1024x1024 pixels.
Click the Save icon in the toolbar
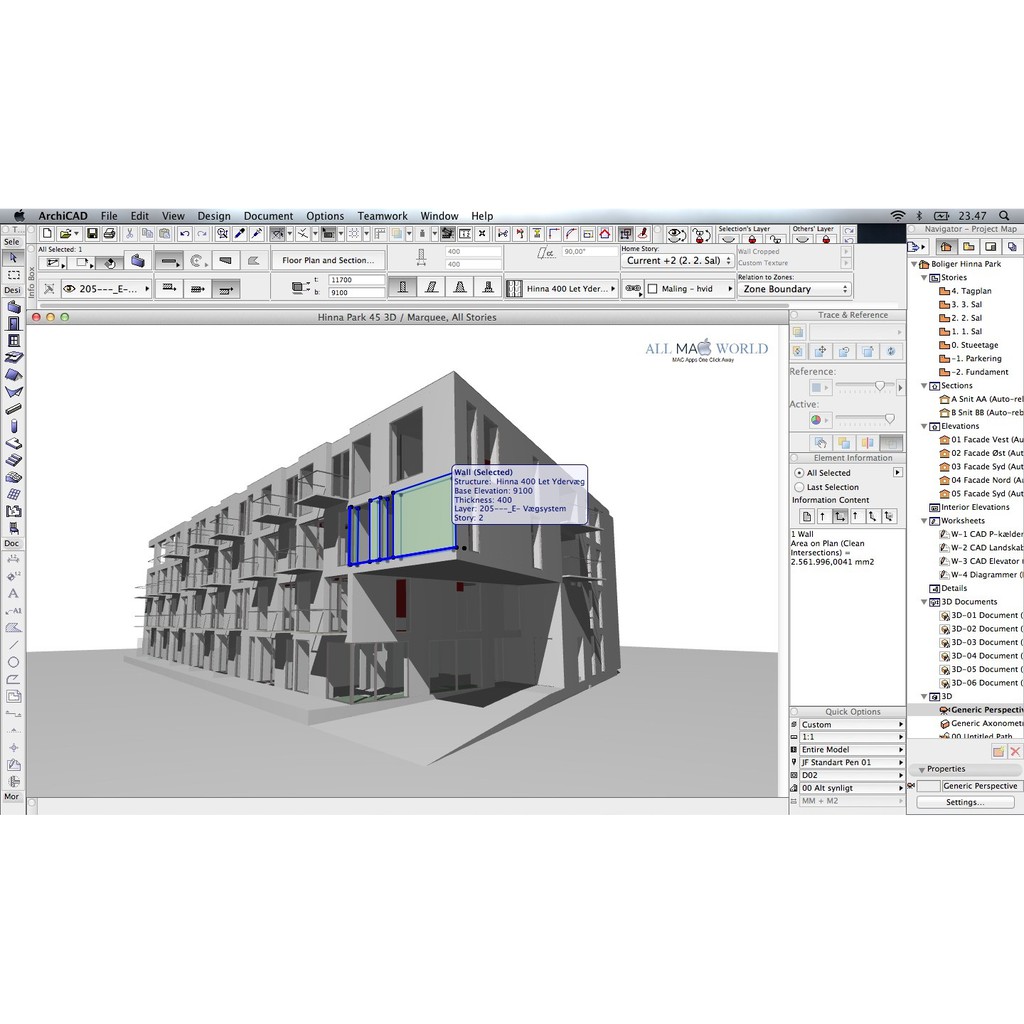coord(92,234)
